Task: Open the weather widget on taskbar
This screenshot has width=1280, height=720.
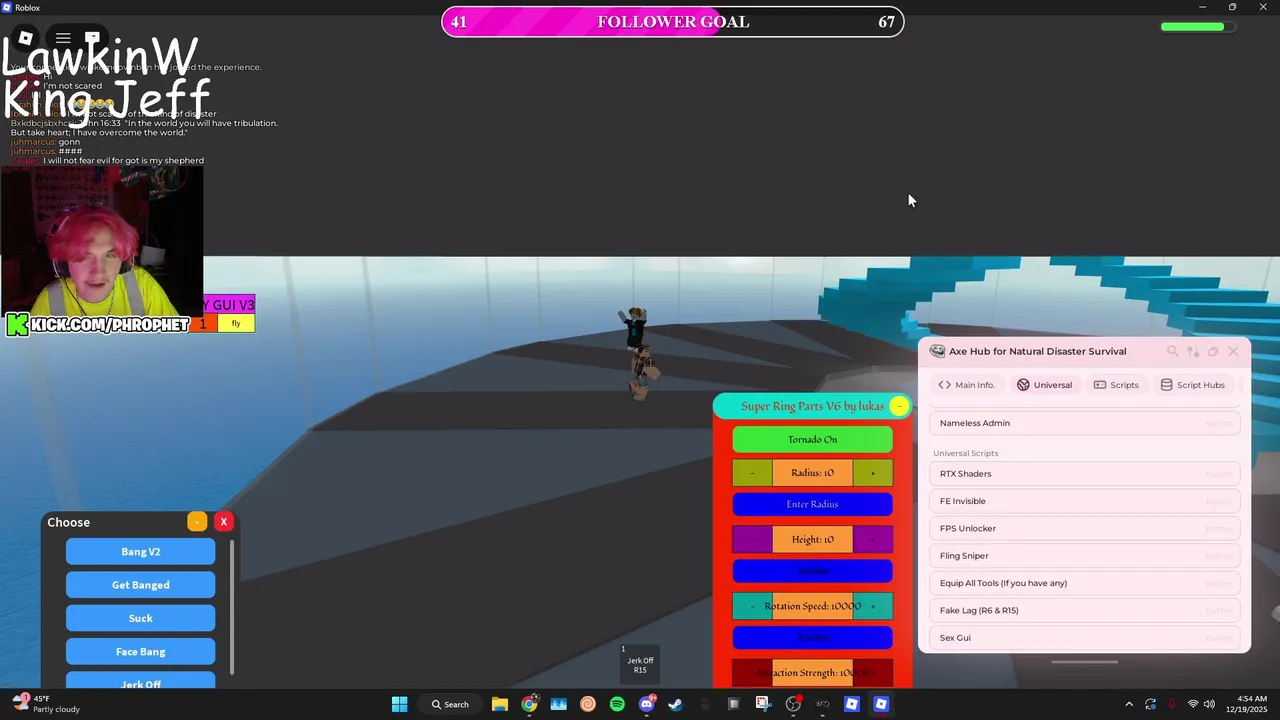Action: click(45, 704)
